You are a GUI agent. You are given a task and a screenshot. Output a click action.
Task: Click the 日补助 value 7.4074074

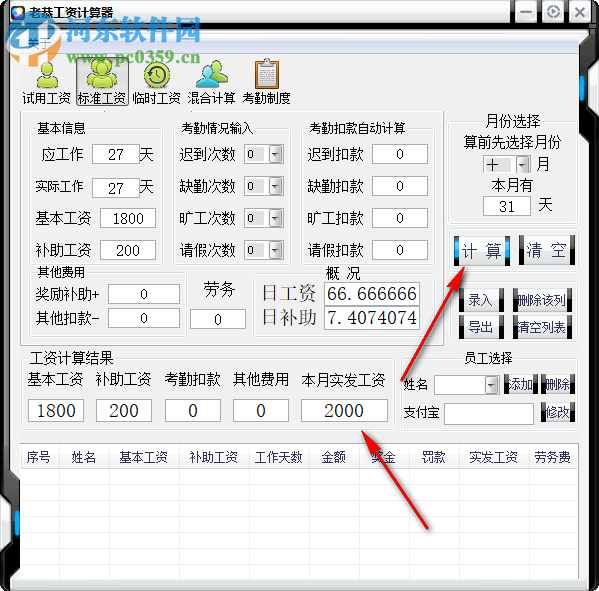(x=372, y=318)
